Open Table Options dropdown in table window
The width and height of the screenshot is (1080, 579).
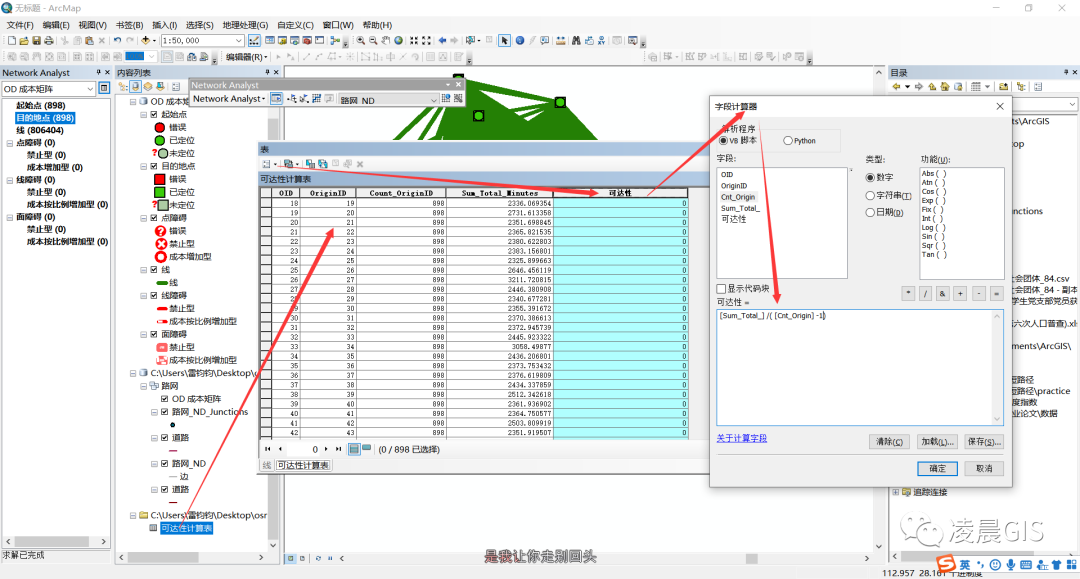(x=269, y=164)
